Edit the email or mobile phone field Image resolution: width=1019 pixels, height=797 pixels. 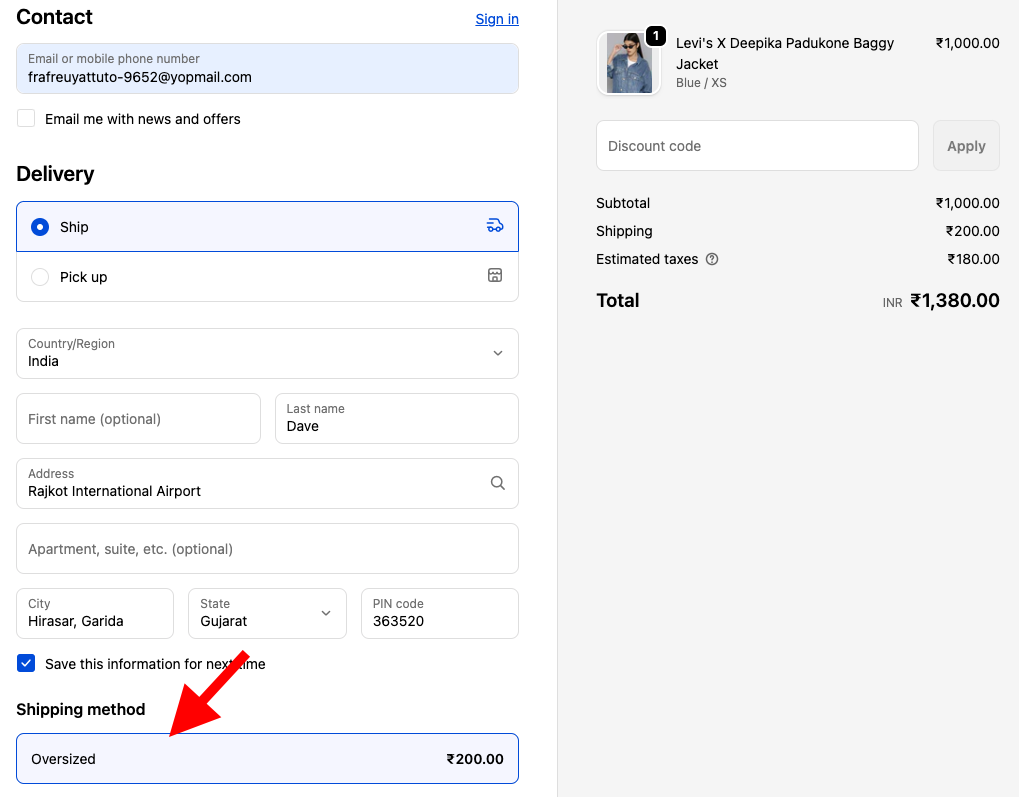tap(267, 69)
